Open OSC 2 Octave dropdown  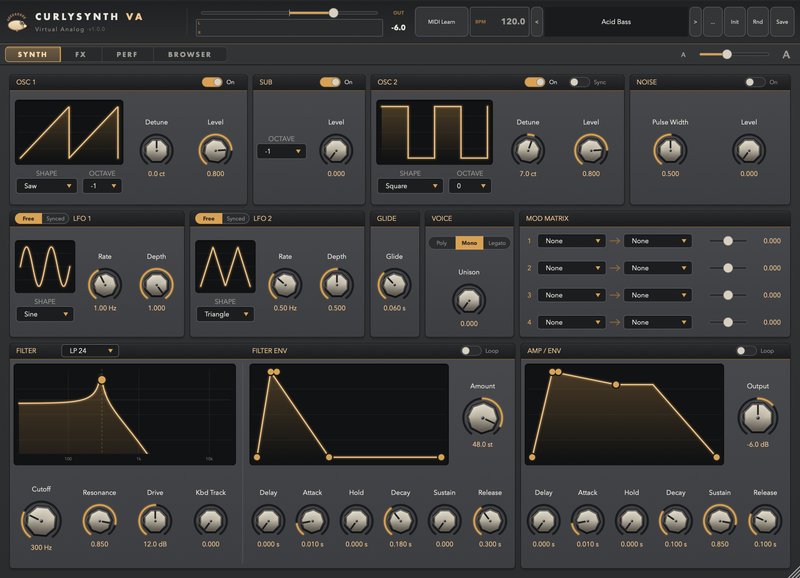click(470, 186)
